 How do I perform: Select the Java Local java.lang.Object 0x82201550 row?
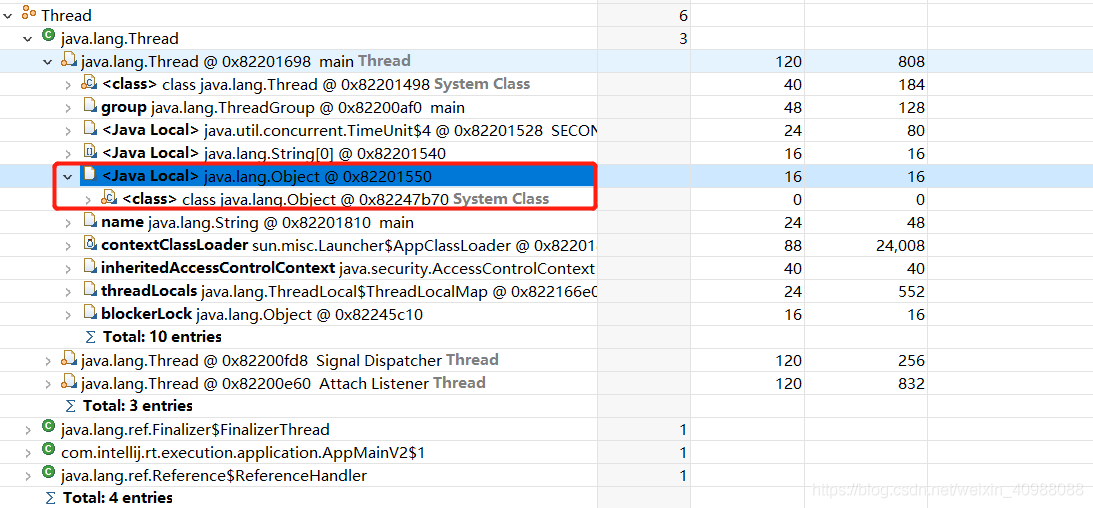267,177
